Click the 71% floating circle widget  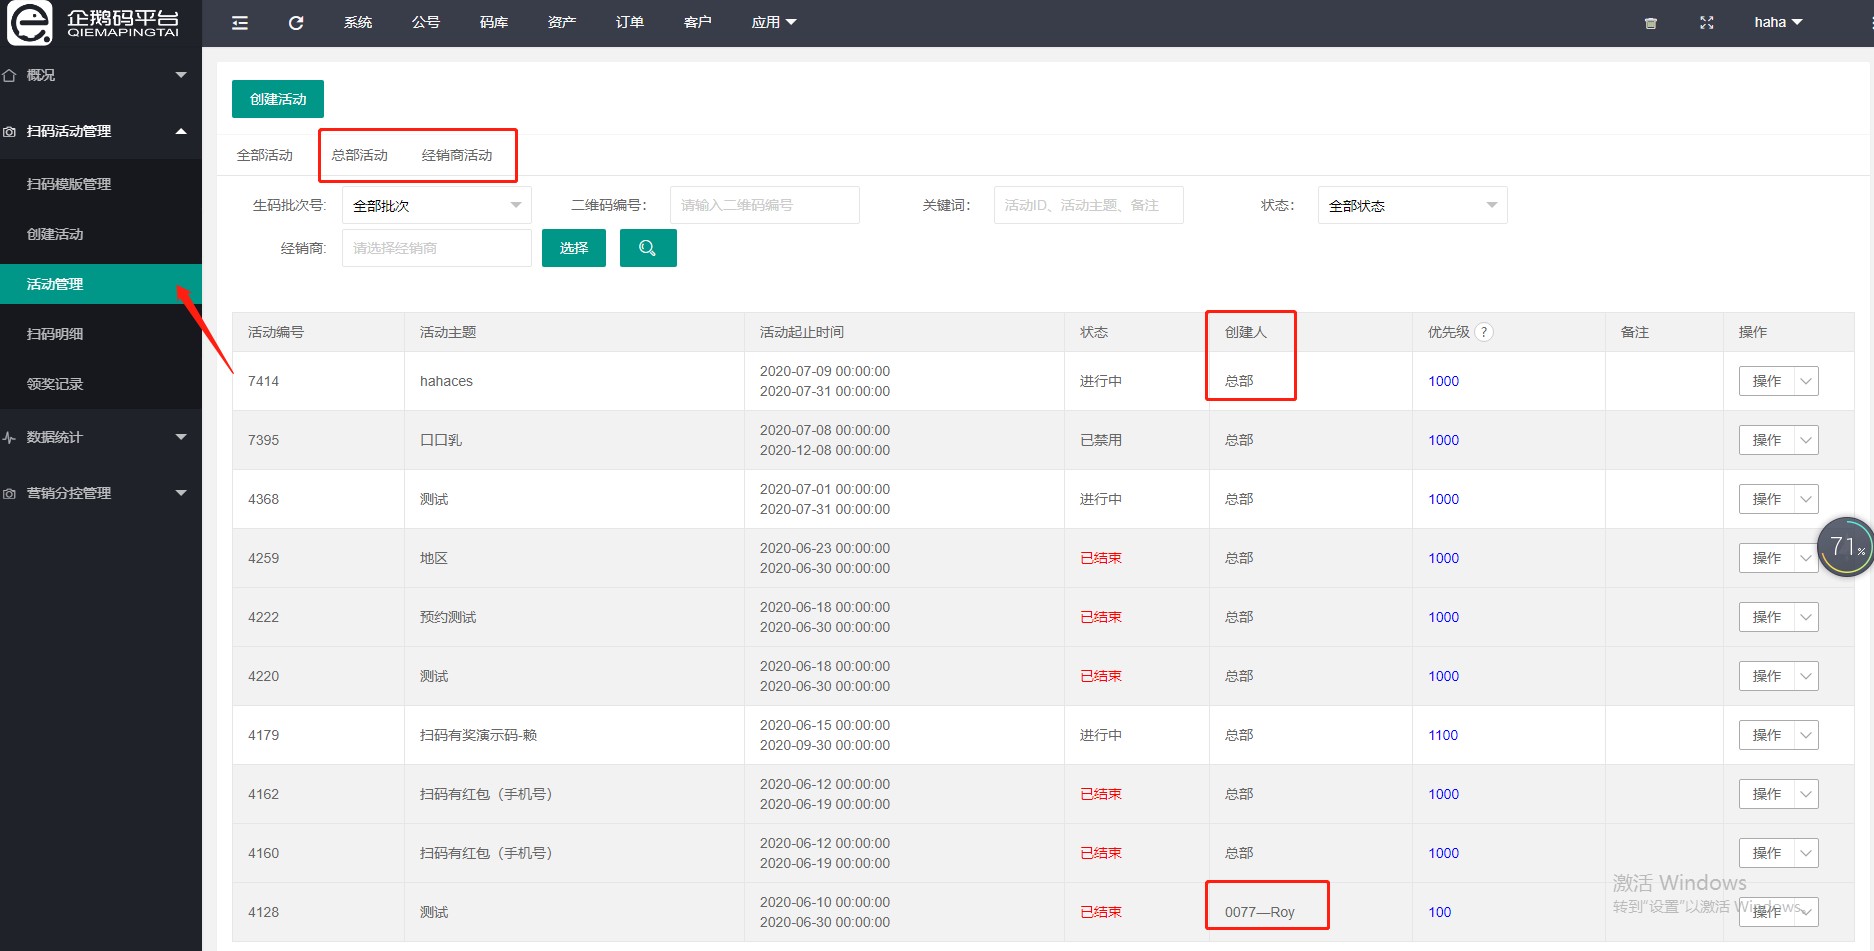pos(1845,547)
